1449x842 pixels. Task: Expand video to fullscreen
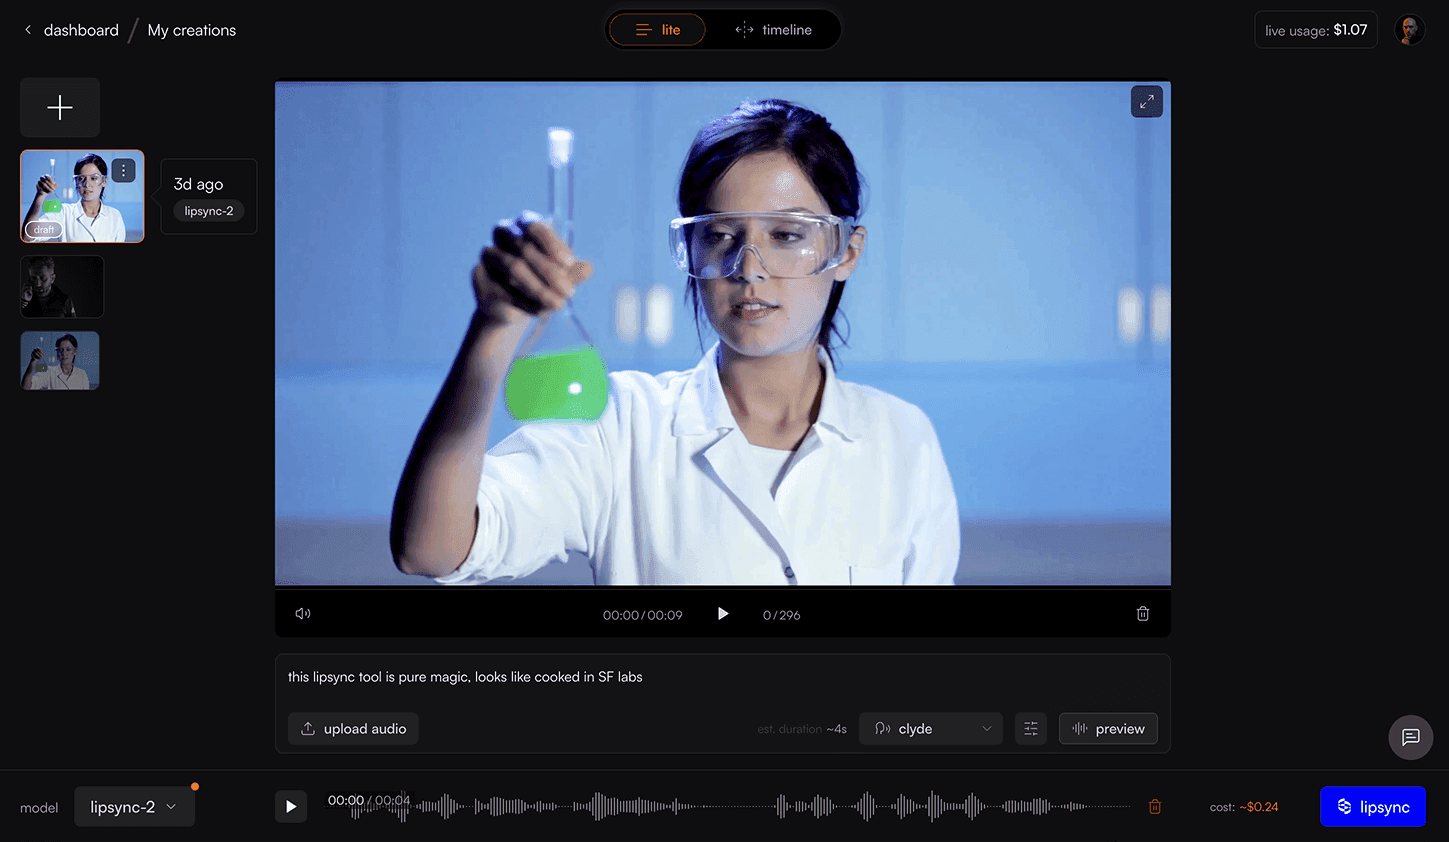[x=1146, y=101]
